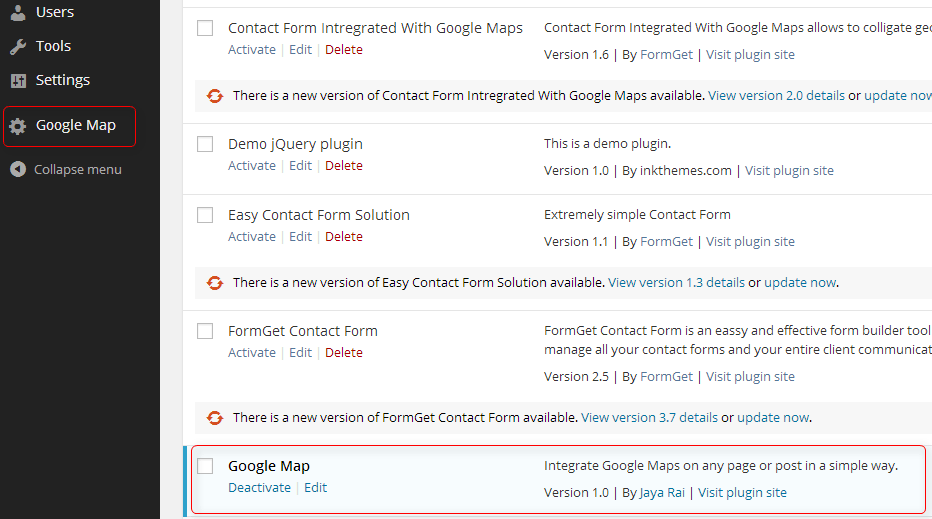Viewport: 932px width, 519px height.
Task: Activate FormGet Contact Form
Action: click(252, 353)
